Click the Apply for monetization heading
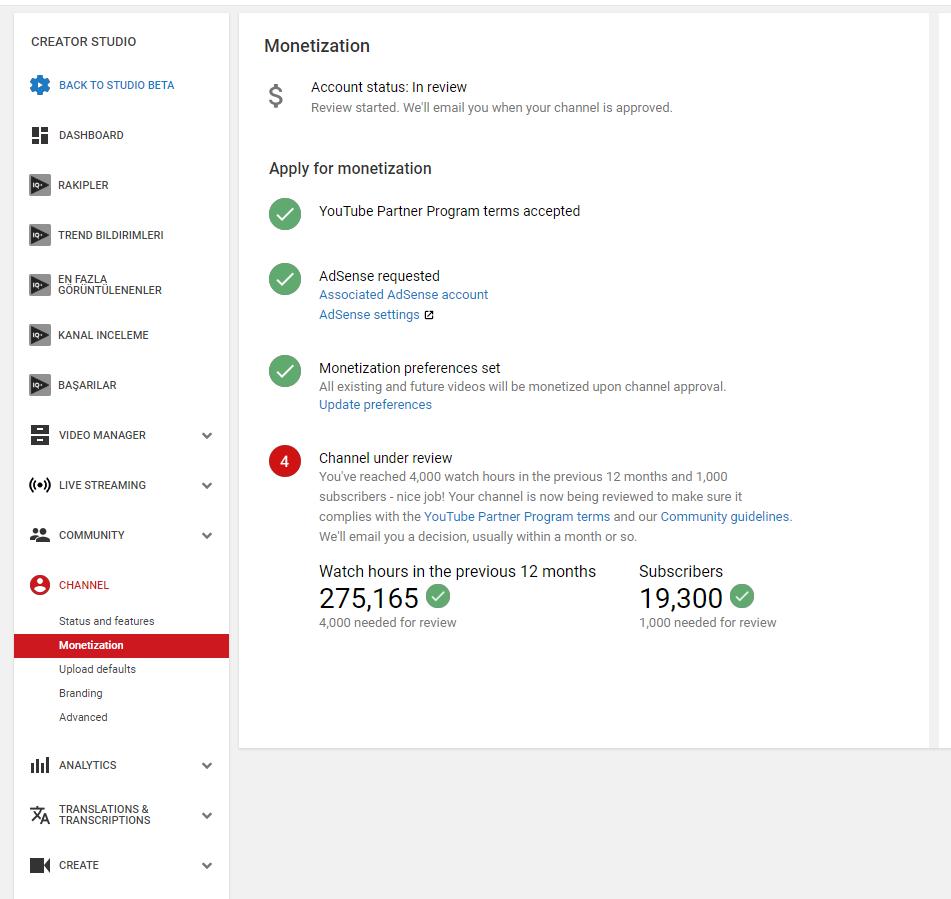Screen dimensions: 951x899 (x=351, y=169)
